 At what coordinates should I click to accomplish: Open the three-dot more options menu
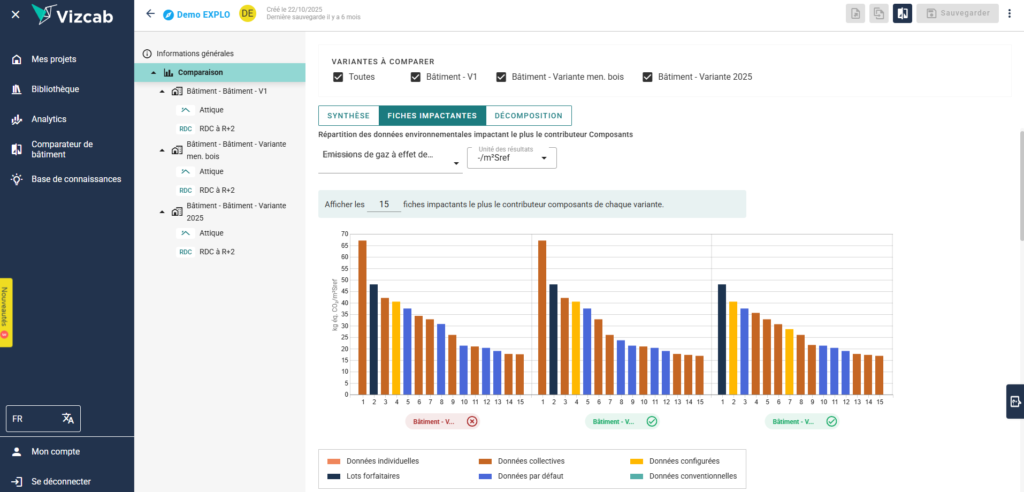point(1010,14)
